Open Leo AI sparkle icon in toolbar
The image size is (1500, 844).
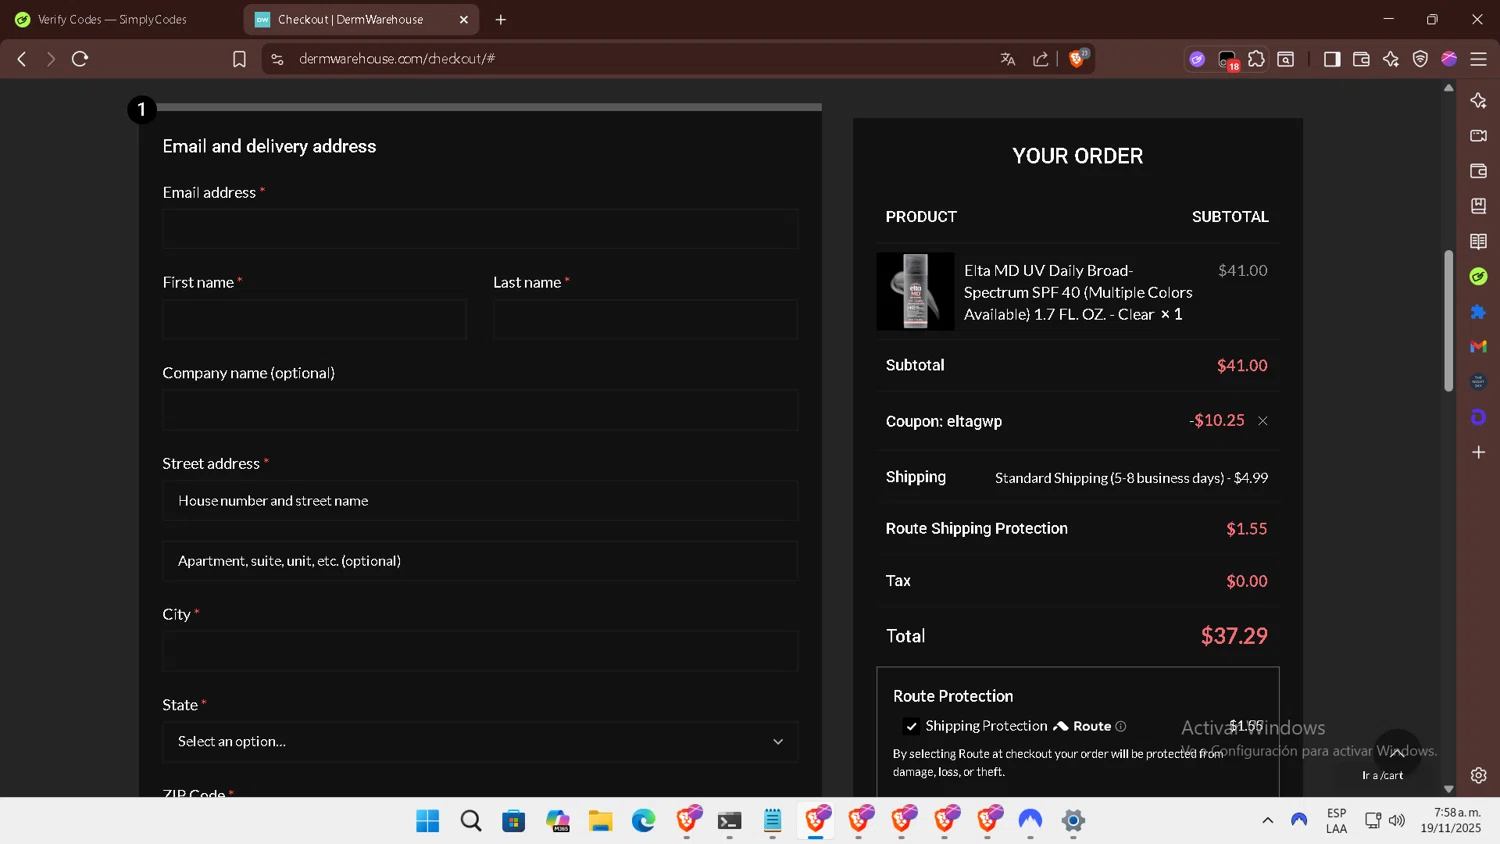click(x=1391, y=59)
